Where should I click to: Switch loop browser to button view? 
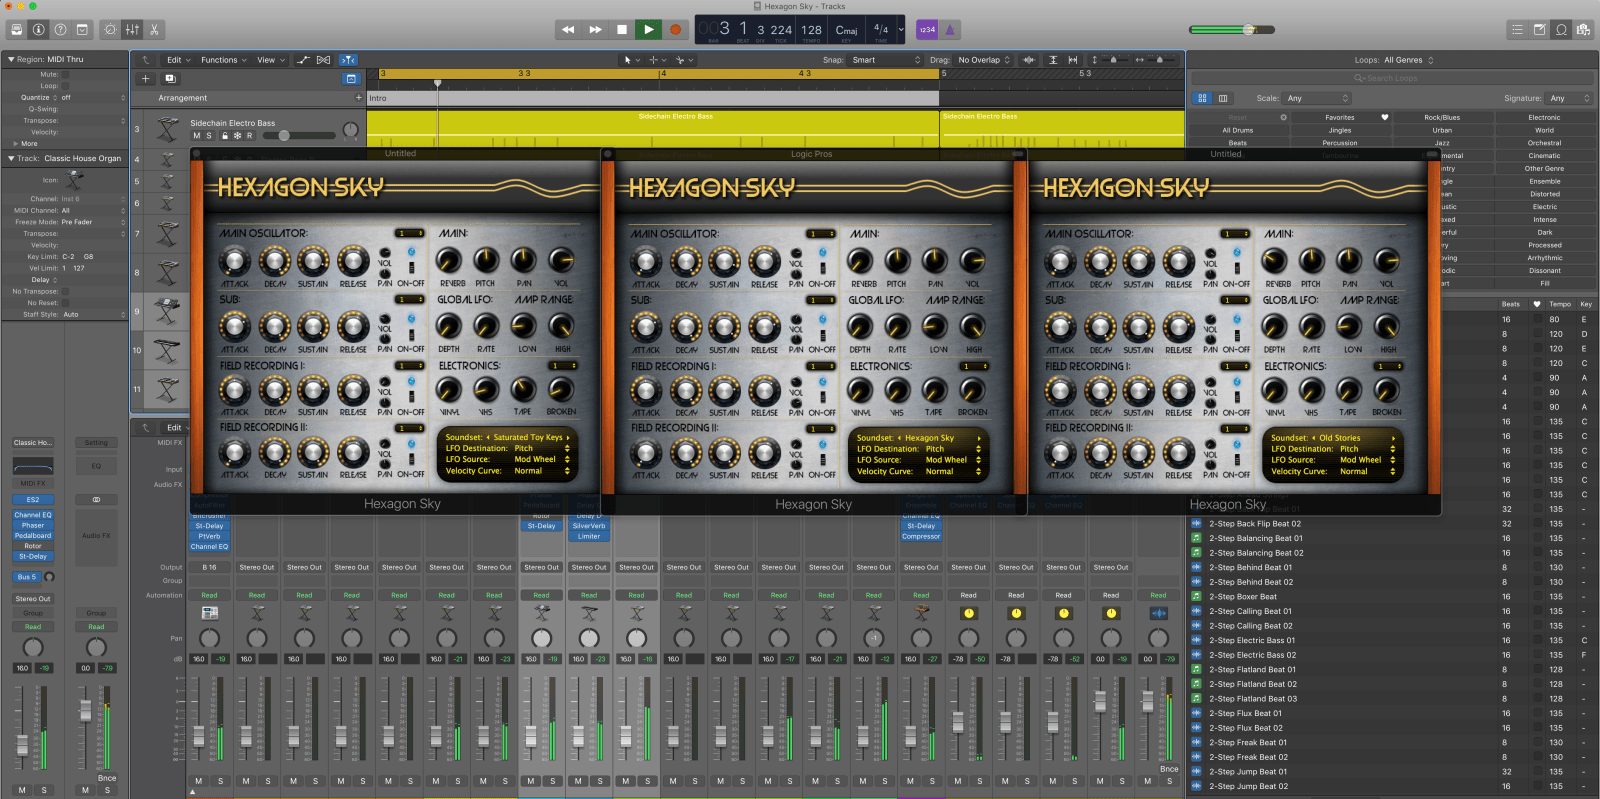click(x=1202, y=98)
